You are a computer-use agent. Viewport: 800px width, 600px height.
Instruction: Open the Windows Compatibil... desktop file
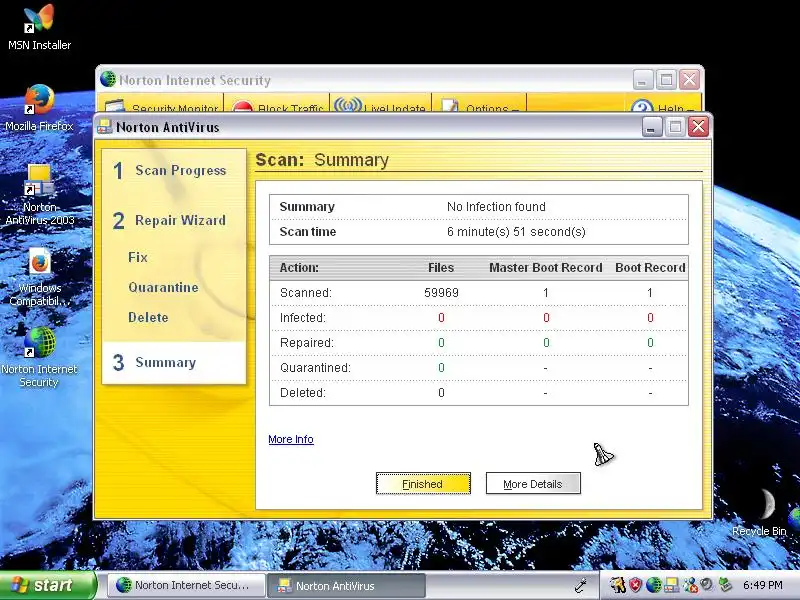point(39,277)
